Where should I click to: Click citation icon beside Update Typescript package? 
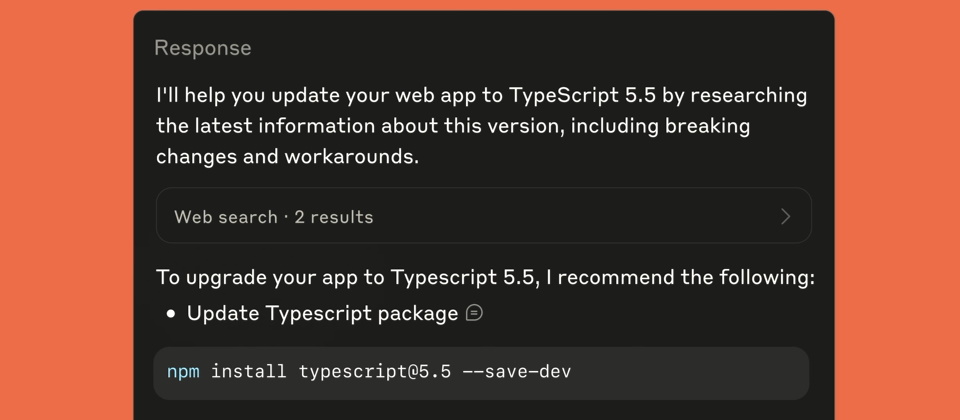point(474,313)
